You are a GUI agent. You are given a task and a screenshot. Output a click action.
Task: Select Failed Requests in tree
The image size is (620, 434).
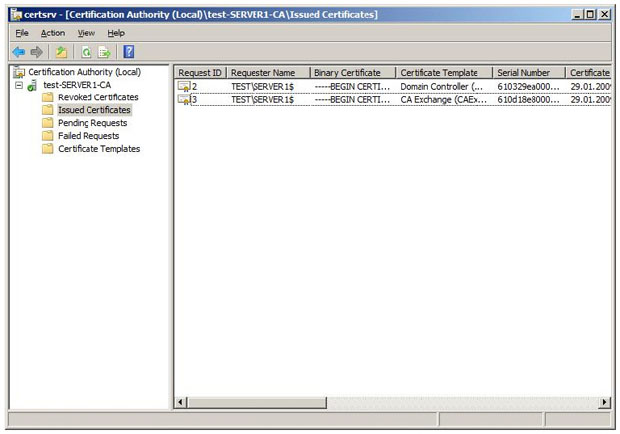tap(89, 136)
